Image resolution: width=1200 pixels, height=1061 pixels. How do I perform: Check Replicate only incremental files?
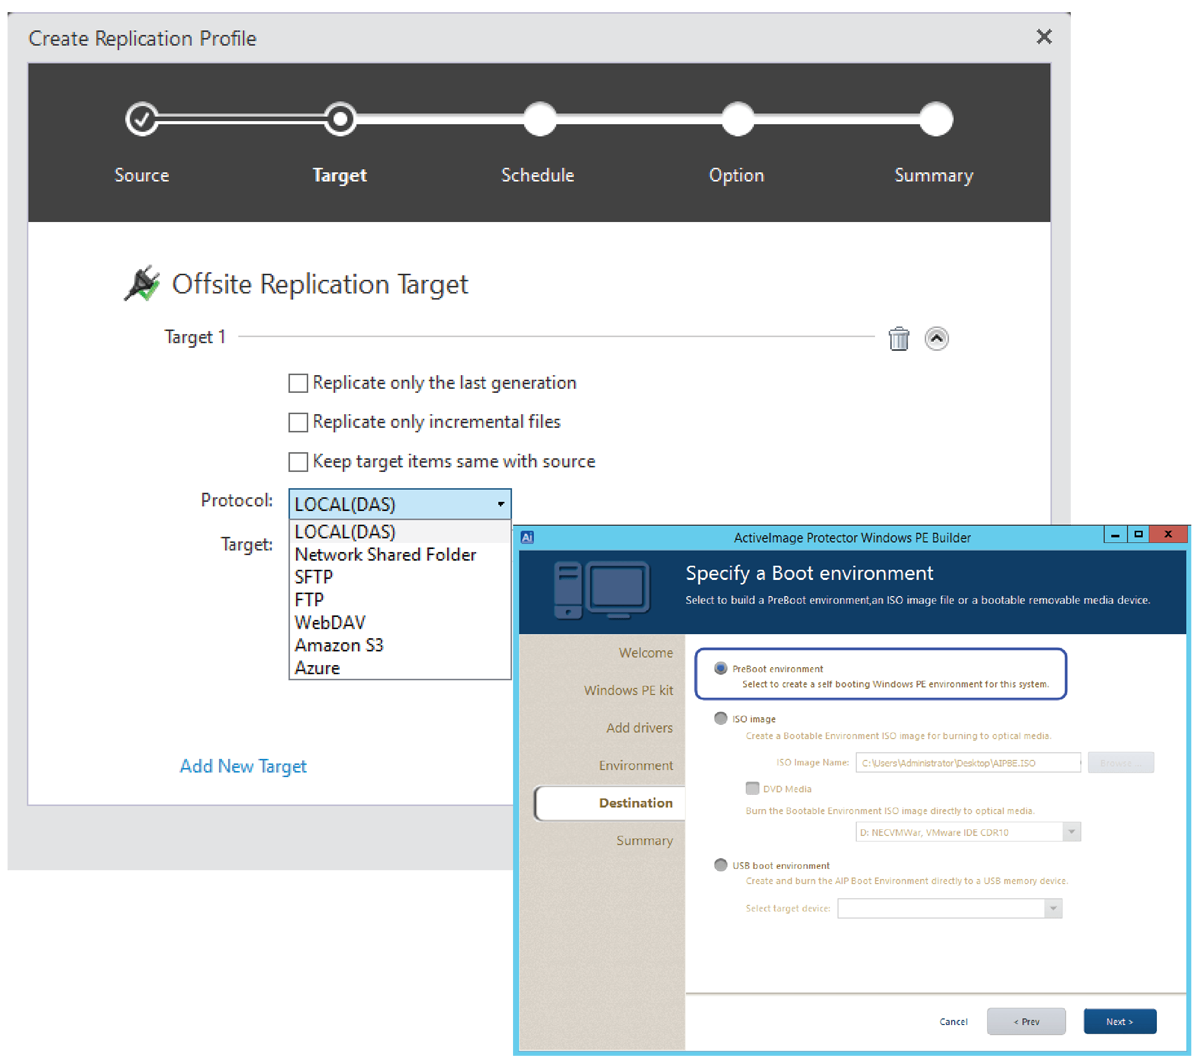pyautogui.click(x=298, y=422)
